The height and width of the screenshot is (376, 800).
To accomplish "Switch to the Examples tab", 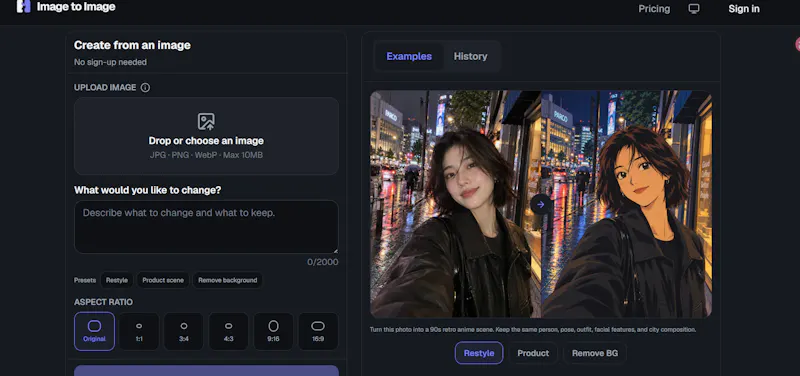I will [x=409, y=57].
